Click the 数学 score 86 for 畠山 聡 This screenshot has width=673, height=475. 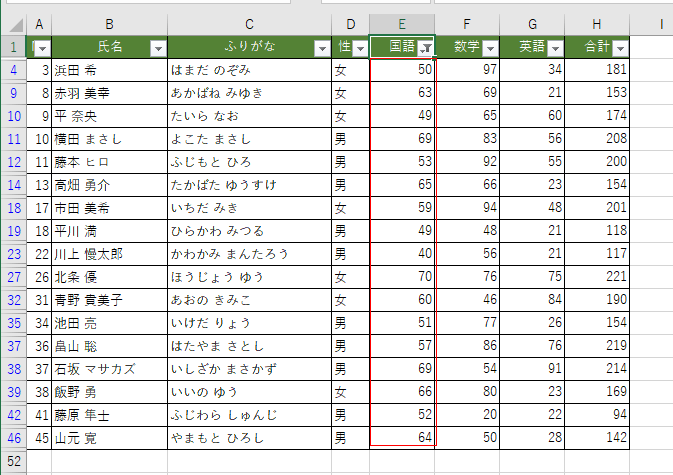click(x=467, y=346)
